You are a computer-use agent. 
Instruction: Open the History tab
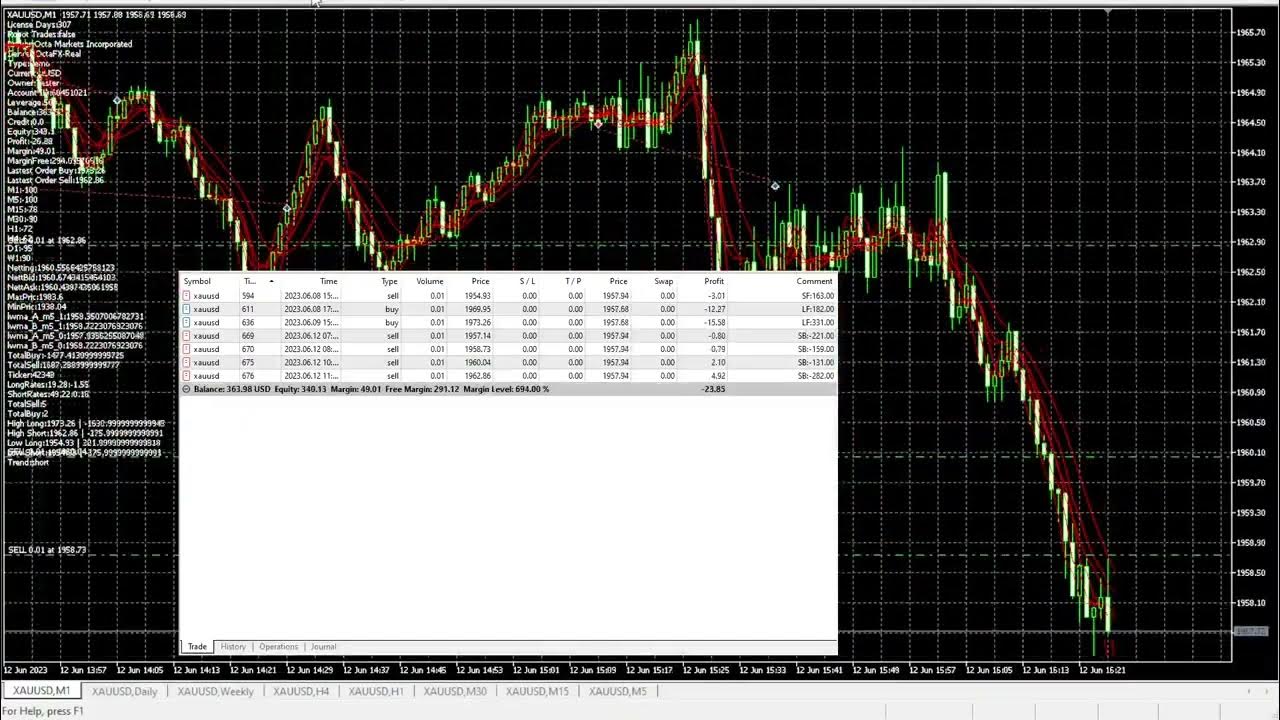[233, 647]
